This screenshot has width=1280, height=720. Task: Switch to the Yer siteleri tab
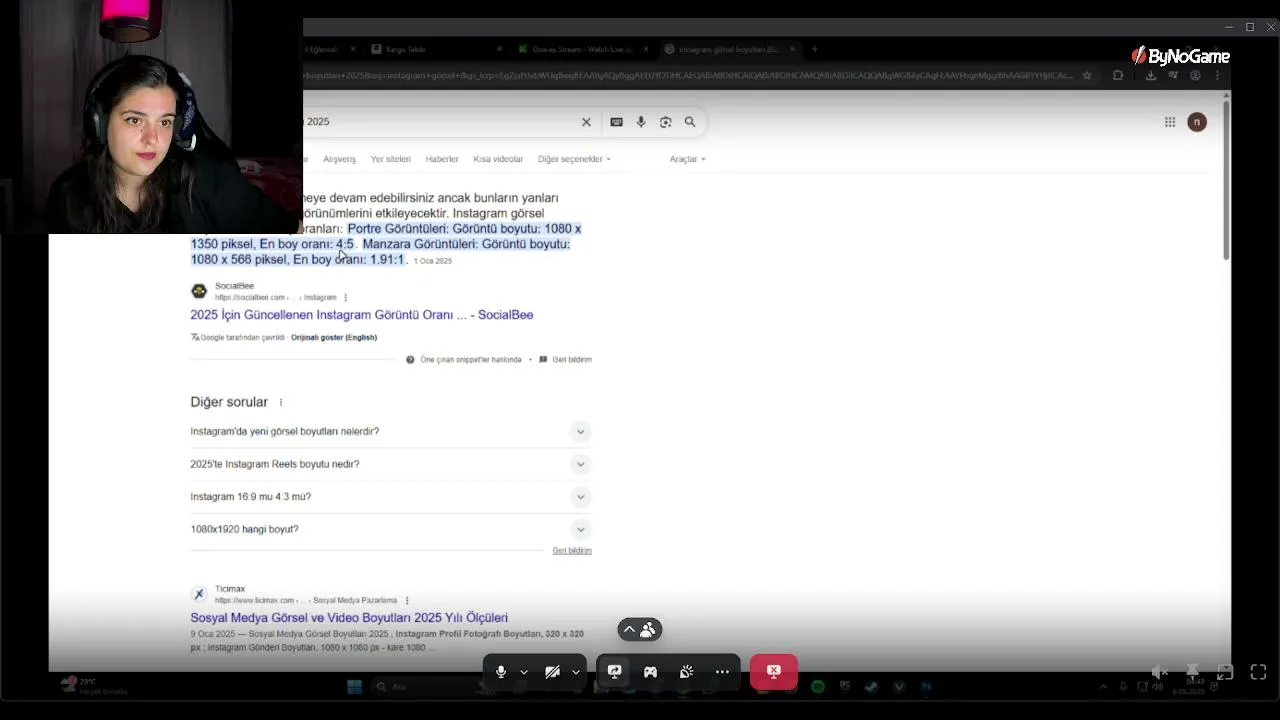(390, 159)
